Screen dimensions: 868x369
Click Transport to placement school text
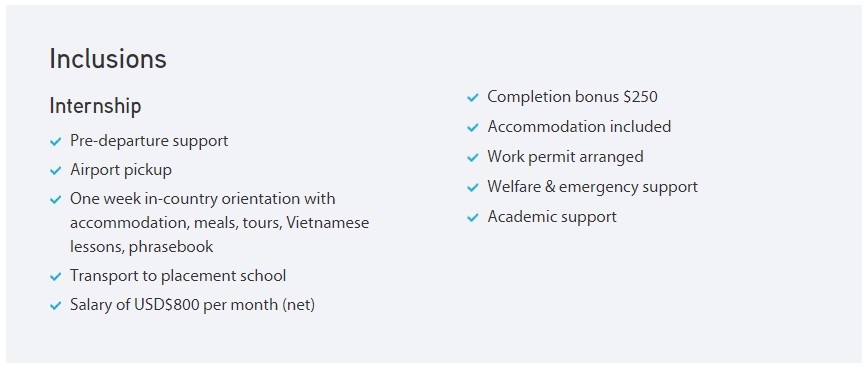point(178,276)
